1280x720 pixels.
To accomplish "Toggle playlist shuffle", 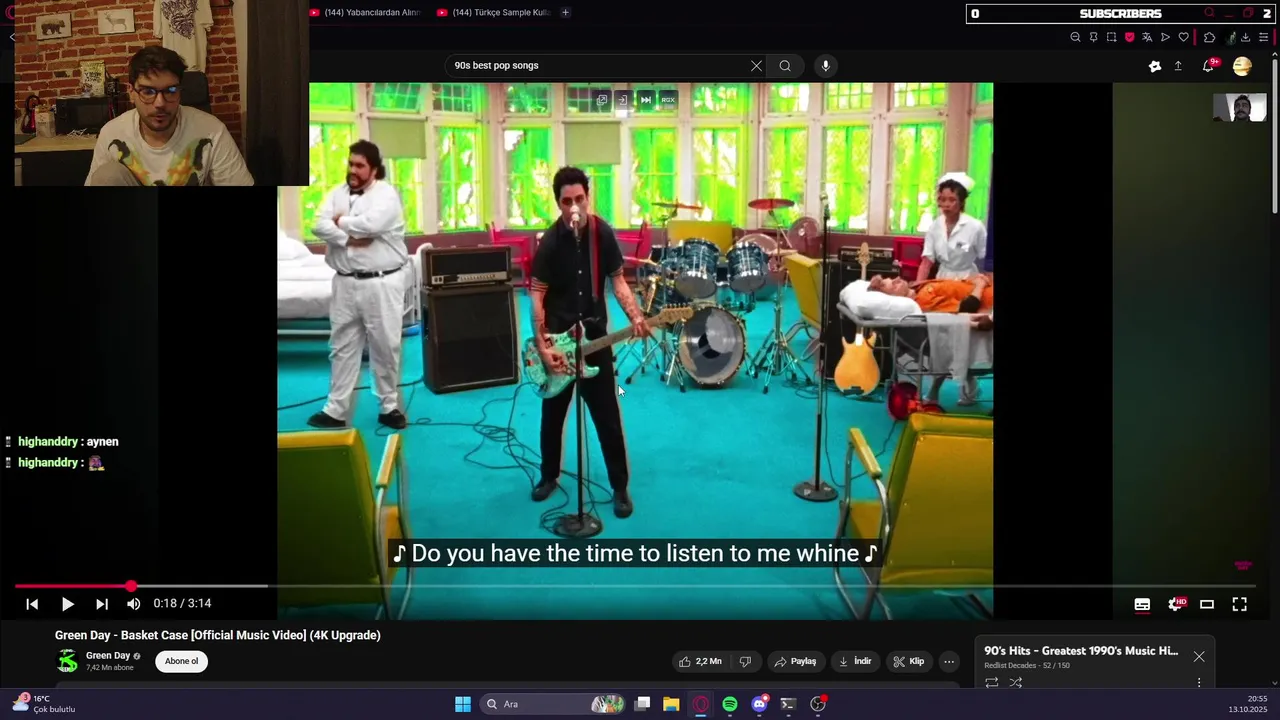I will (x=1016, y=683).
